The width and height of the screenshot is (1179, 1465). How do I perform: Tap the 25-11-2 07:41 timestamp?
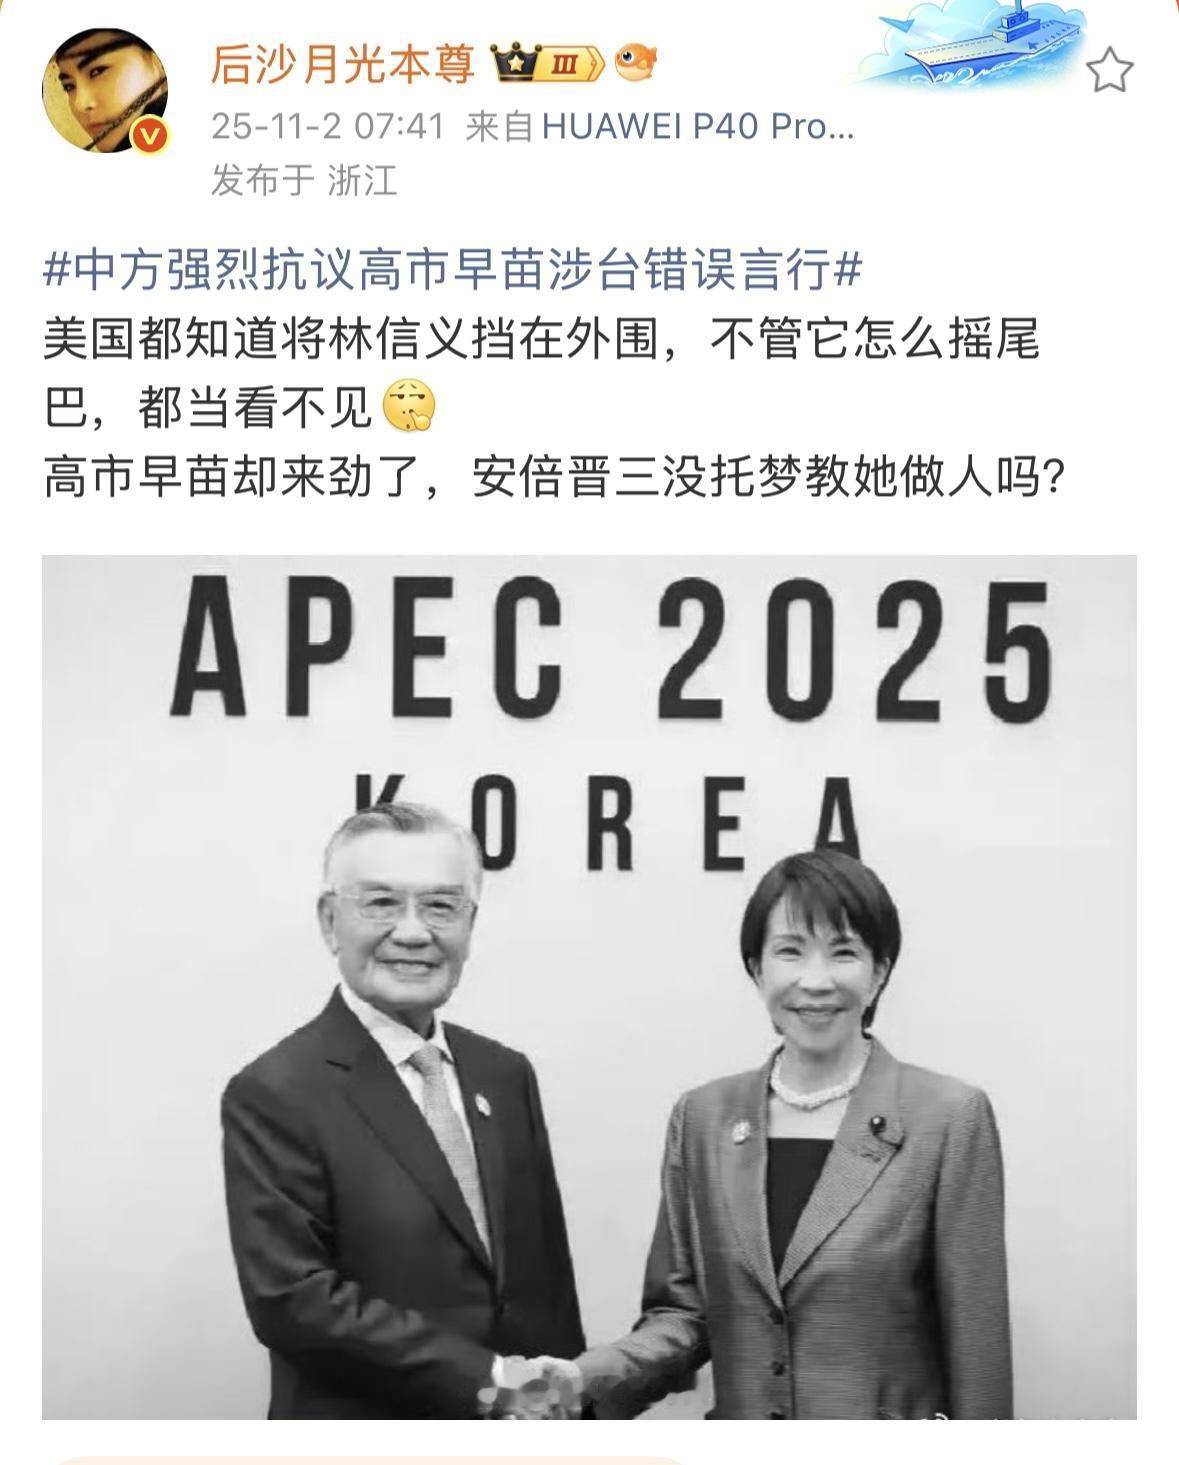[x=327, y=127]
